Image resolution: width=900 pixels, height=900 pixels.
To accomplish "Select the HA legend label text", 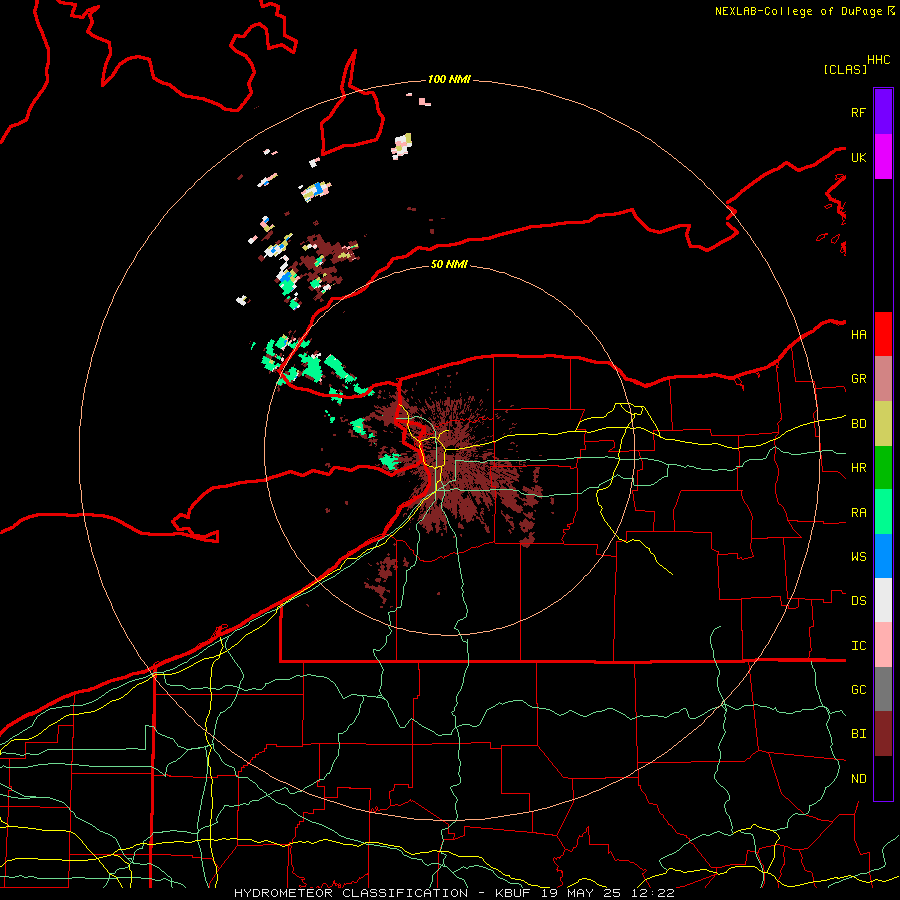I will pyautogui.click(x=858, y=335).
